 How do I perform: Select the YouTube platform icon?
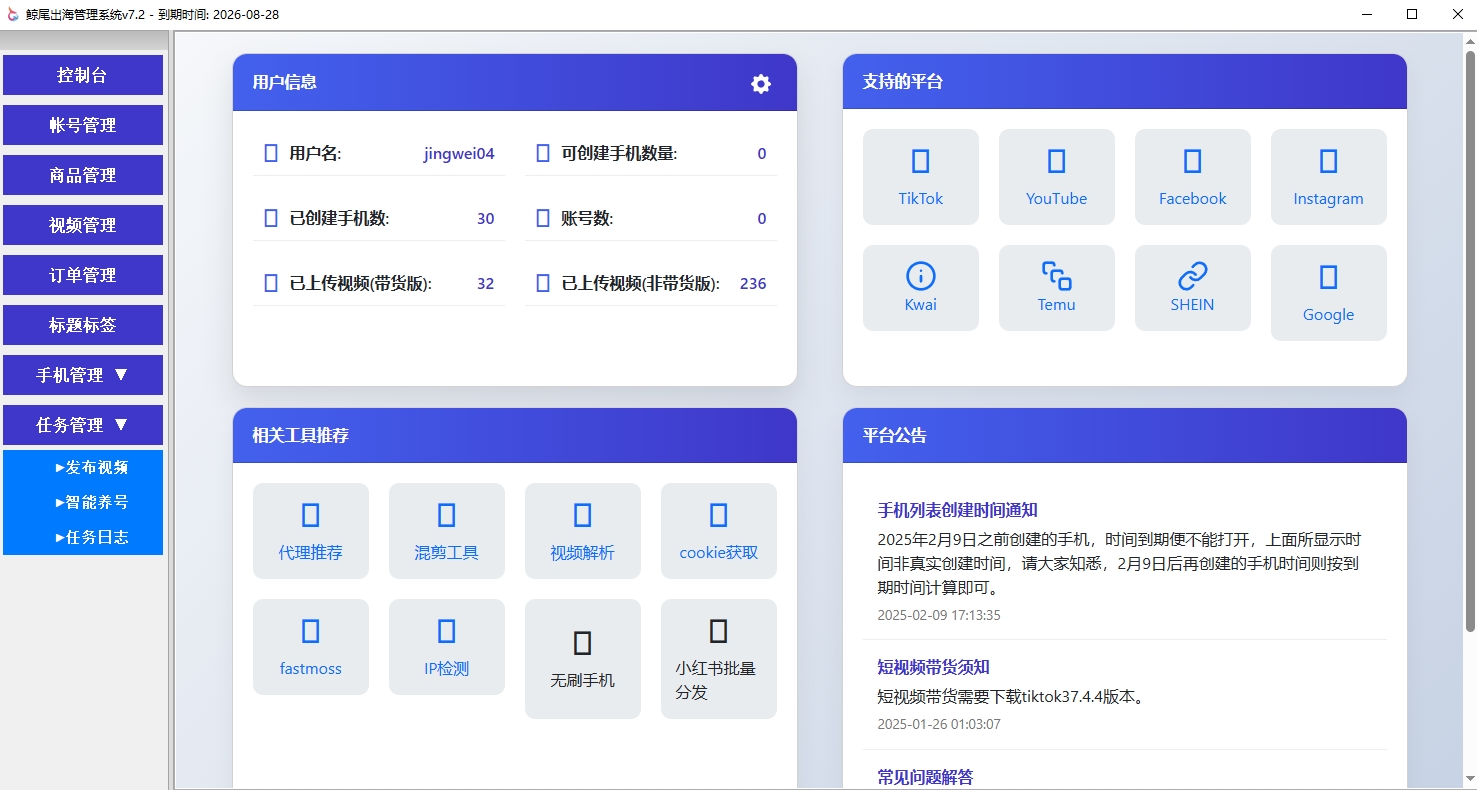(x=1056, y=176)
